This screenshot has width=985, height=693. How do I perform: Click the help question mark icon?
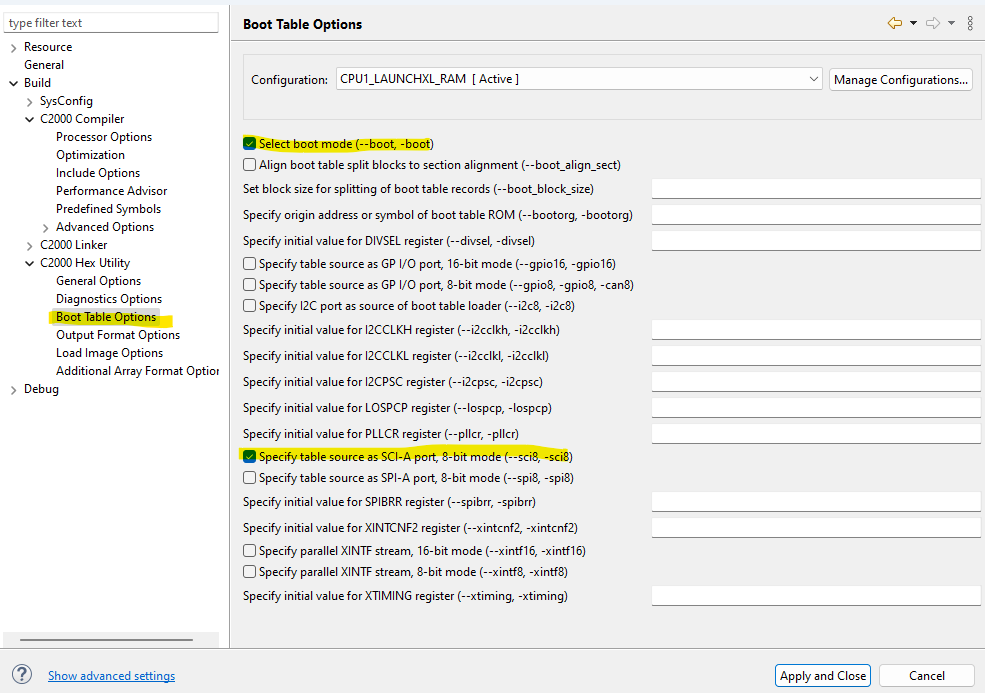tap(22, 676)
